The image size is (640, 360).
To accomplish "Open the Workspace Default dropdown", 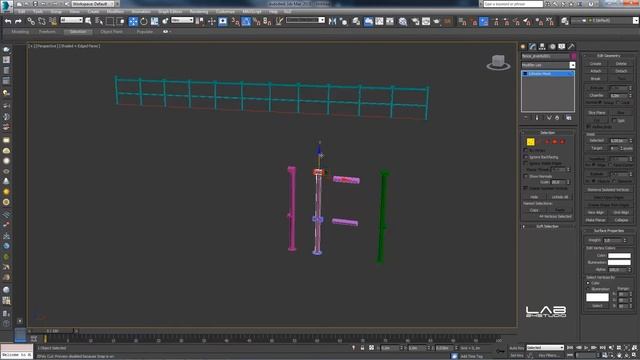I will tap(94, 4).
